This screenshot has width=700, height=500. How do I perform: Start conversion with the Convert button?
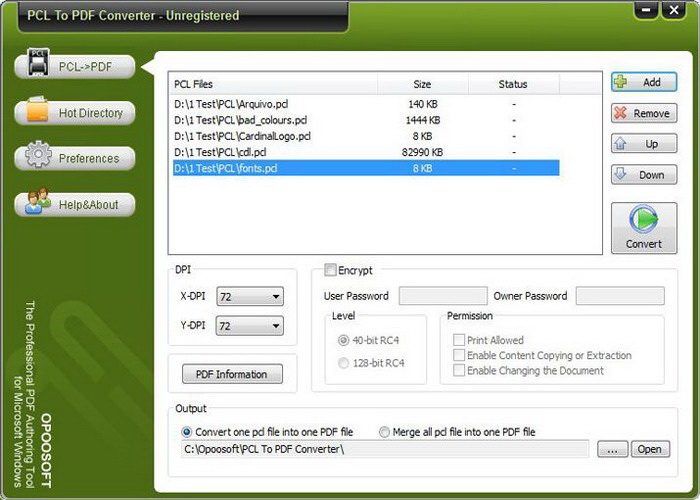pyautogui.click(x=644, y=228)
